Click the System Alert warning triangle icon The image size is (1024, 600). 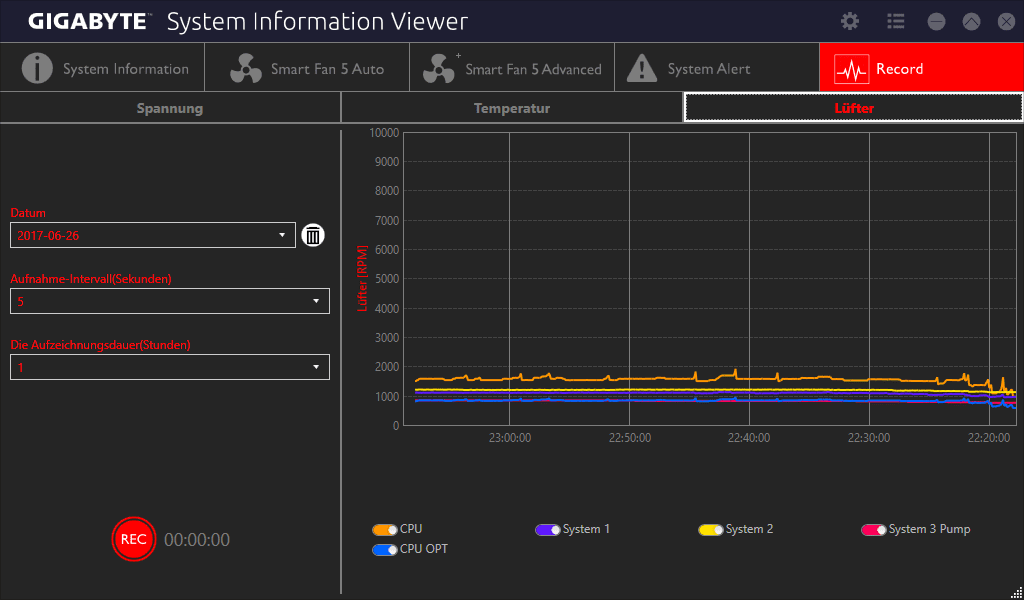tap(641, 69)
